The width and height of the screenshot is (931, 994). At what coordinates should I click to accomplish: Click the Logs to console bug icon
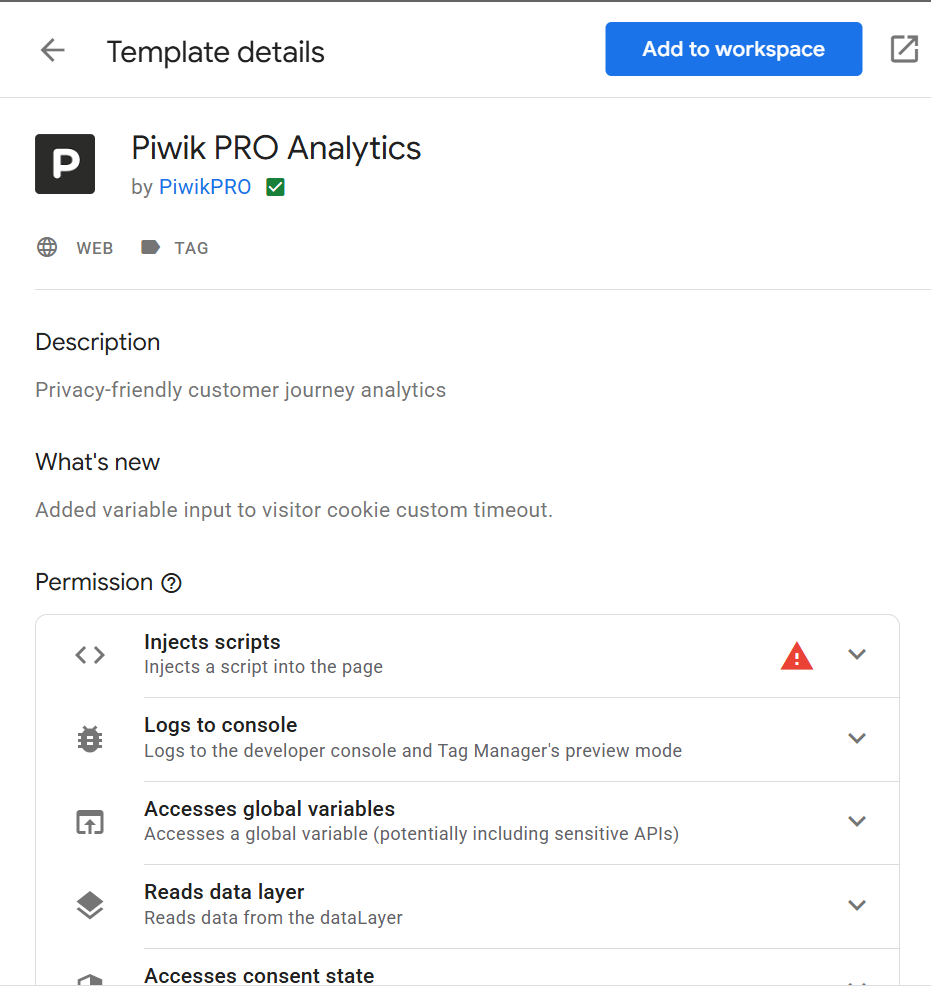coord(90,739)
